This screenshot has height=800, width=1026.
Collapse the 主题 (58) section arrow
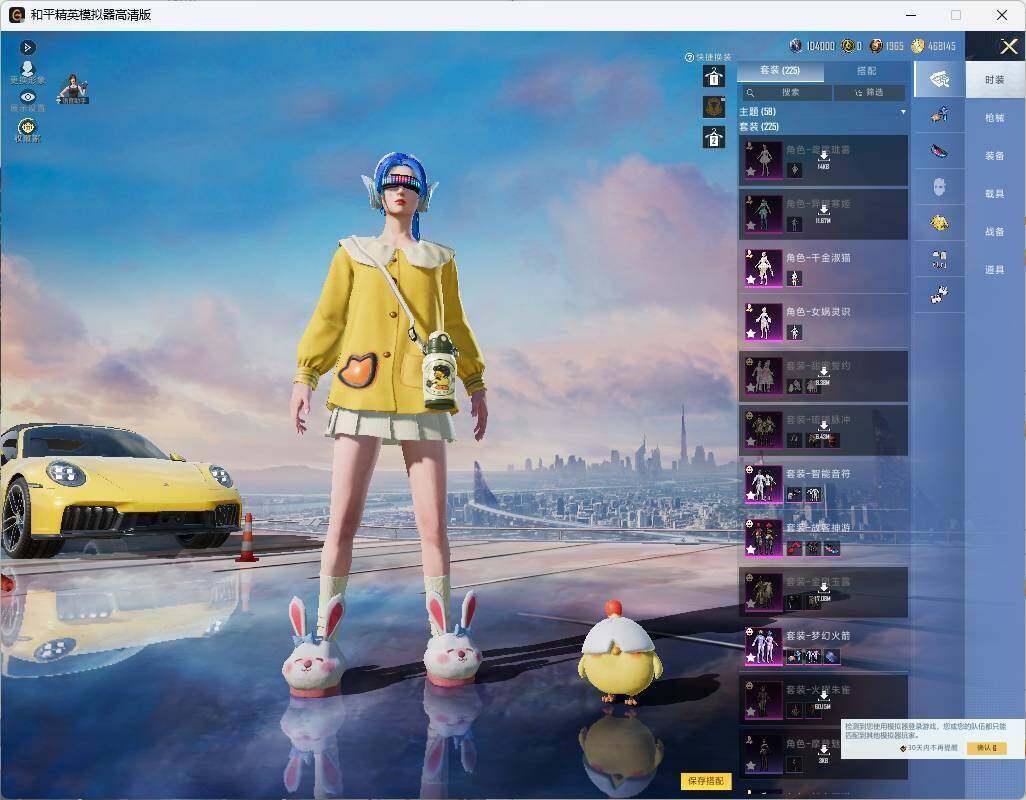click(x=903, y=112)
